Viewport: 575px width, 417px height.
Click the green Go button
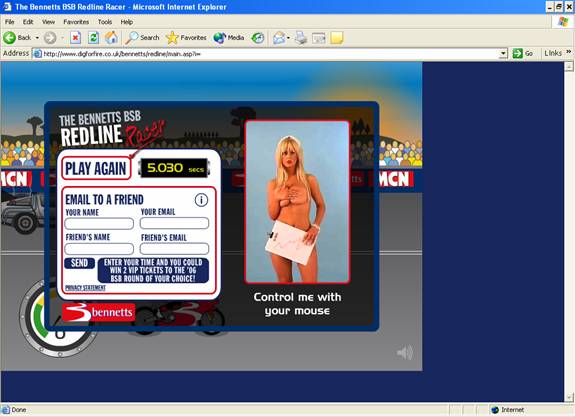523,54
